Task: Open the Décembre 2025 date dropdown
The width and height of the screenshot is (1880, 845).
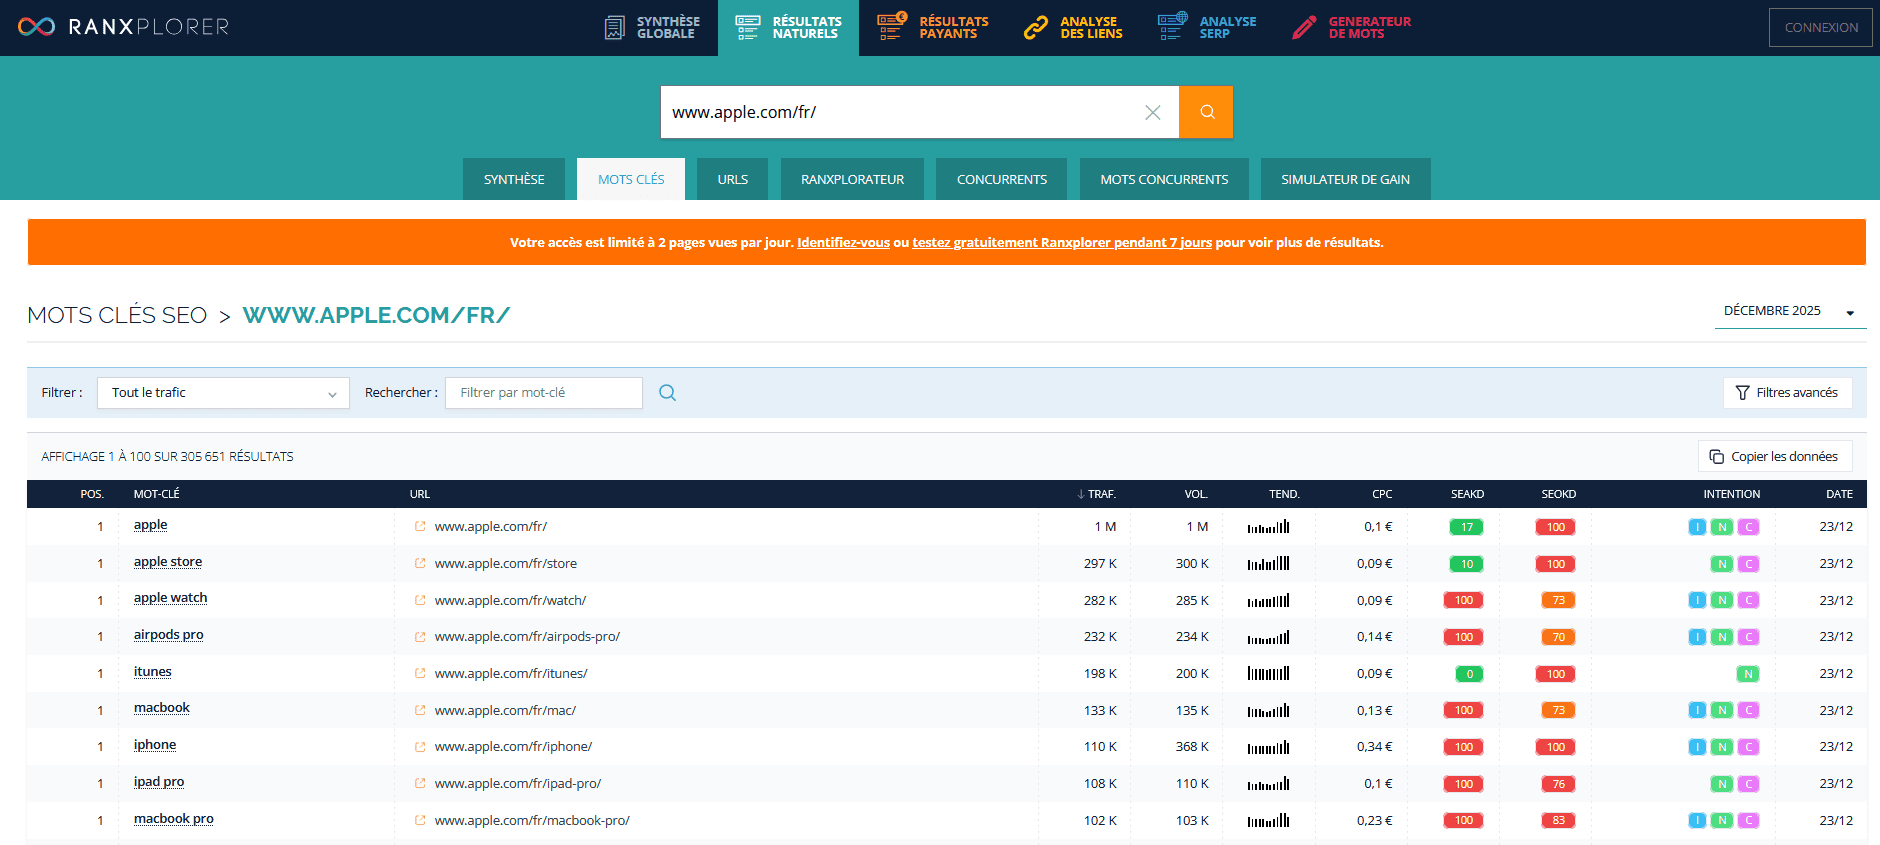Action: (x=1788, y=312)
